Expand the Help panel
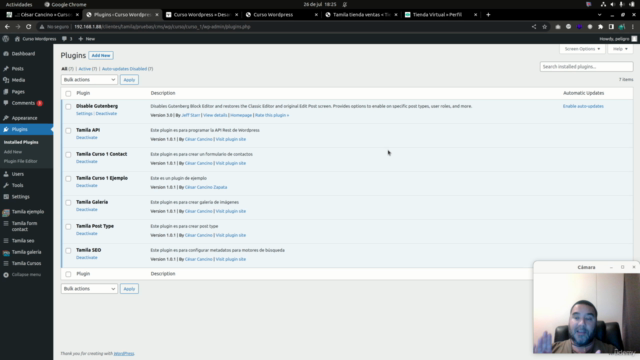Screen dimensions: 640x360 (620, 49)
